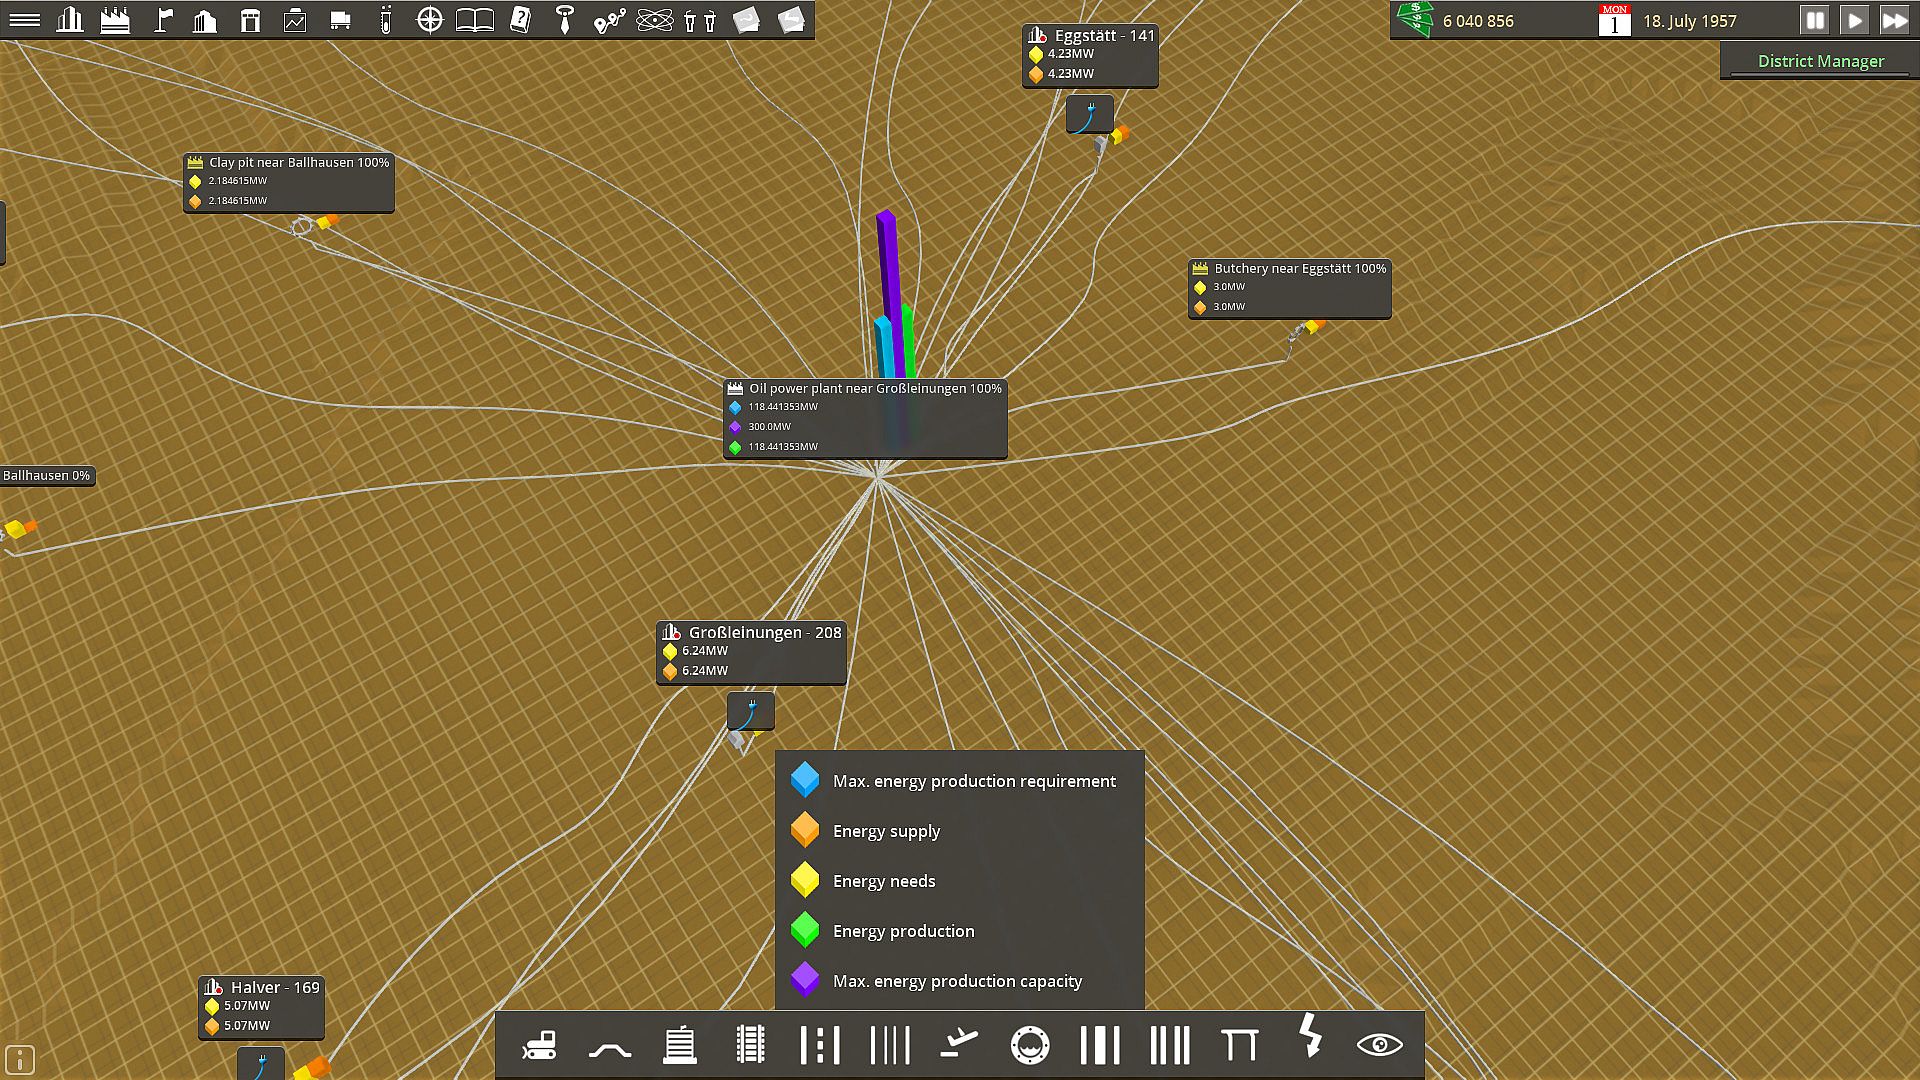Expand the District Manager panel
Viewport: 1920px width, 1080px height.
tap(1820, 61)
